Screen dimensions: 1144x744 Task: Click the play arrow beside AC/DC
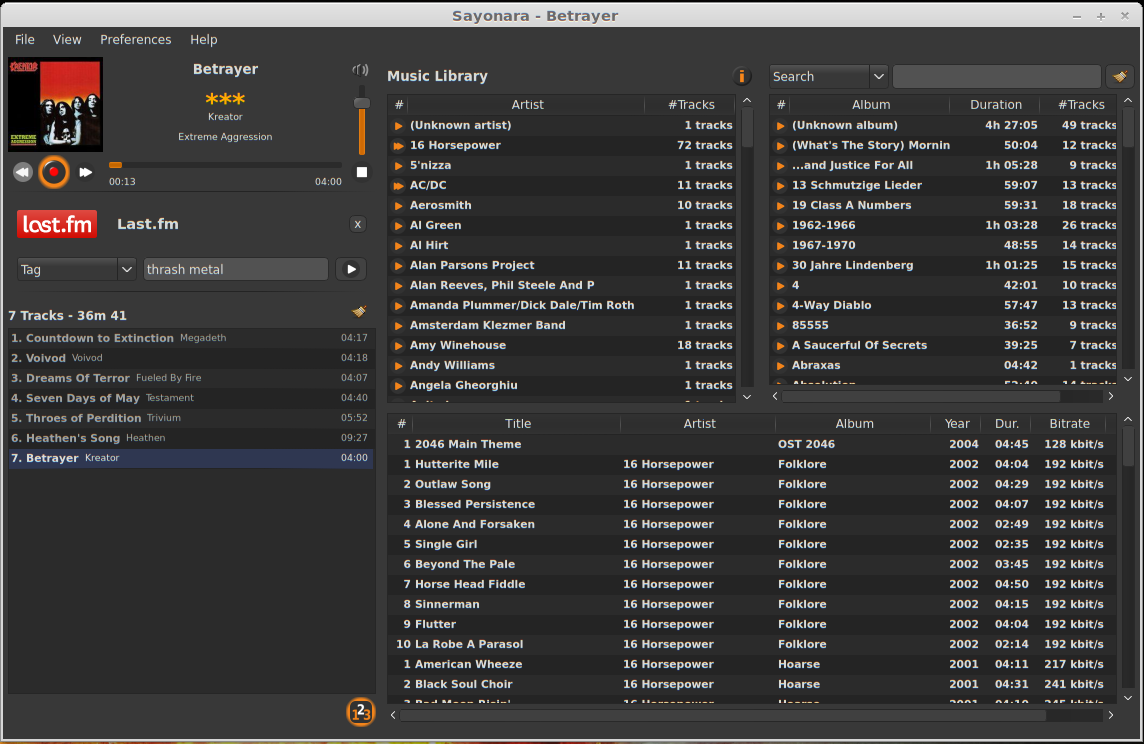(x=399, y=186)
